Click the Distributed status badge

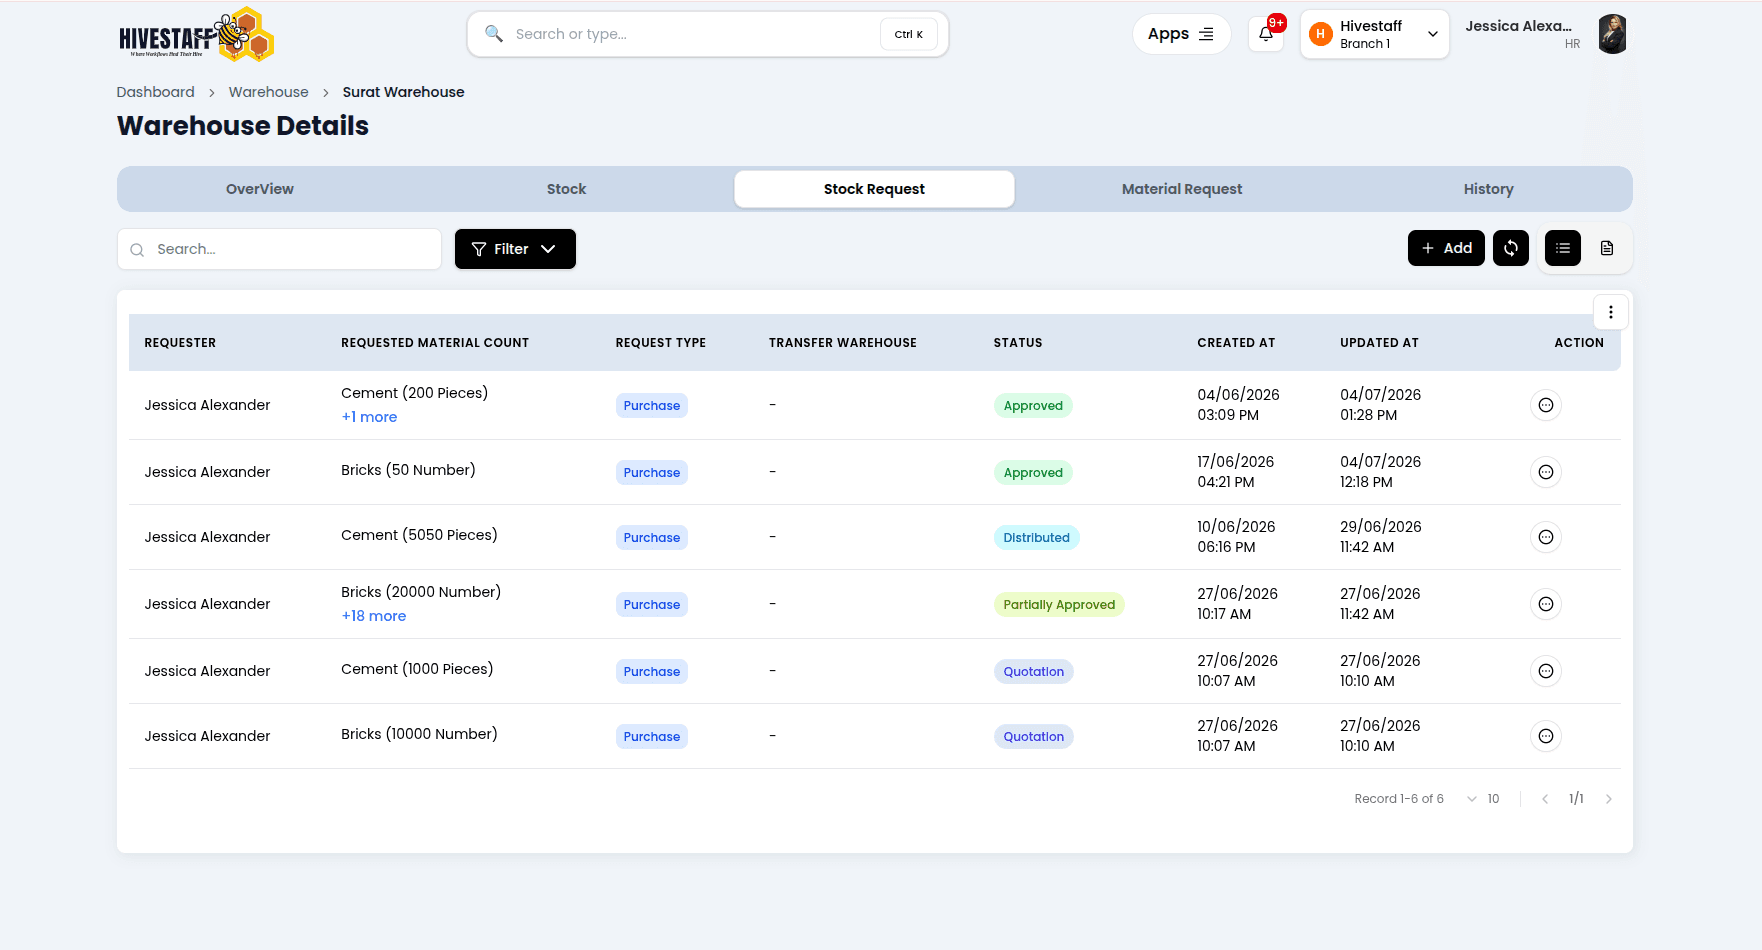(1036, 537)
